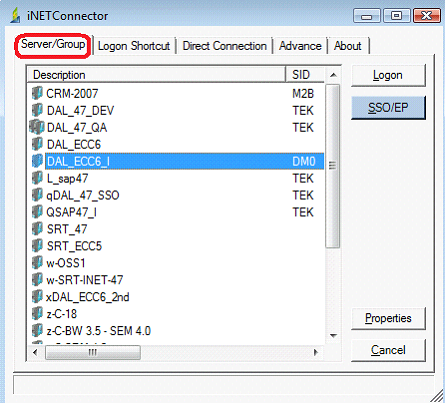
Task: Click the vertical scrollbar thumb
Action: tap(333, 166)
